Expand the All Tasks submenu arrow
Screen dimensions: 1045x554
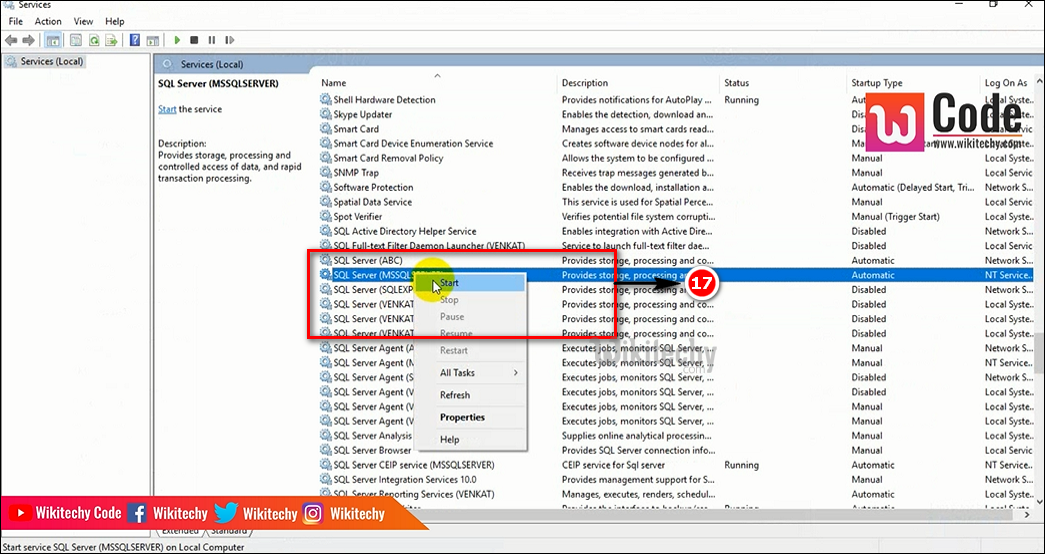click(516, 373)
